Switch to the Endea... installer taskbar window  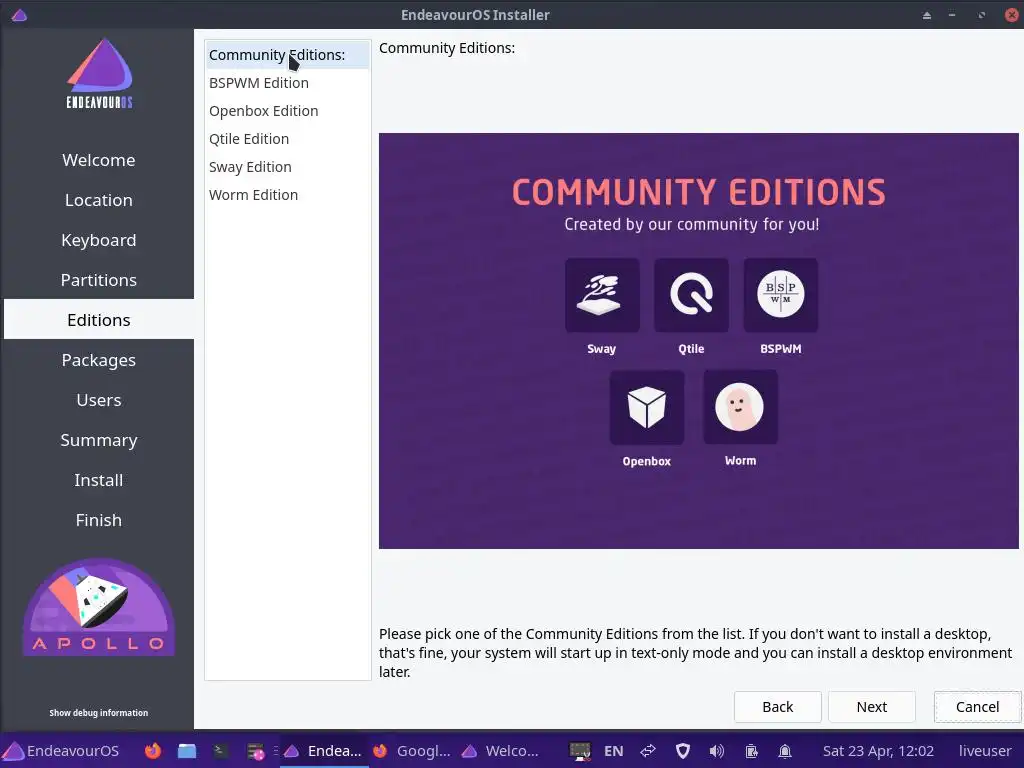(x=323, y=751)
